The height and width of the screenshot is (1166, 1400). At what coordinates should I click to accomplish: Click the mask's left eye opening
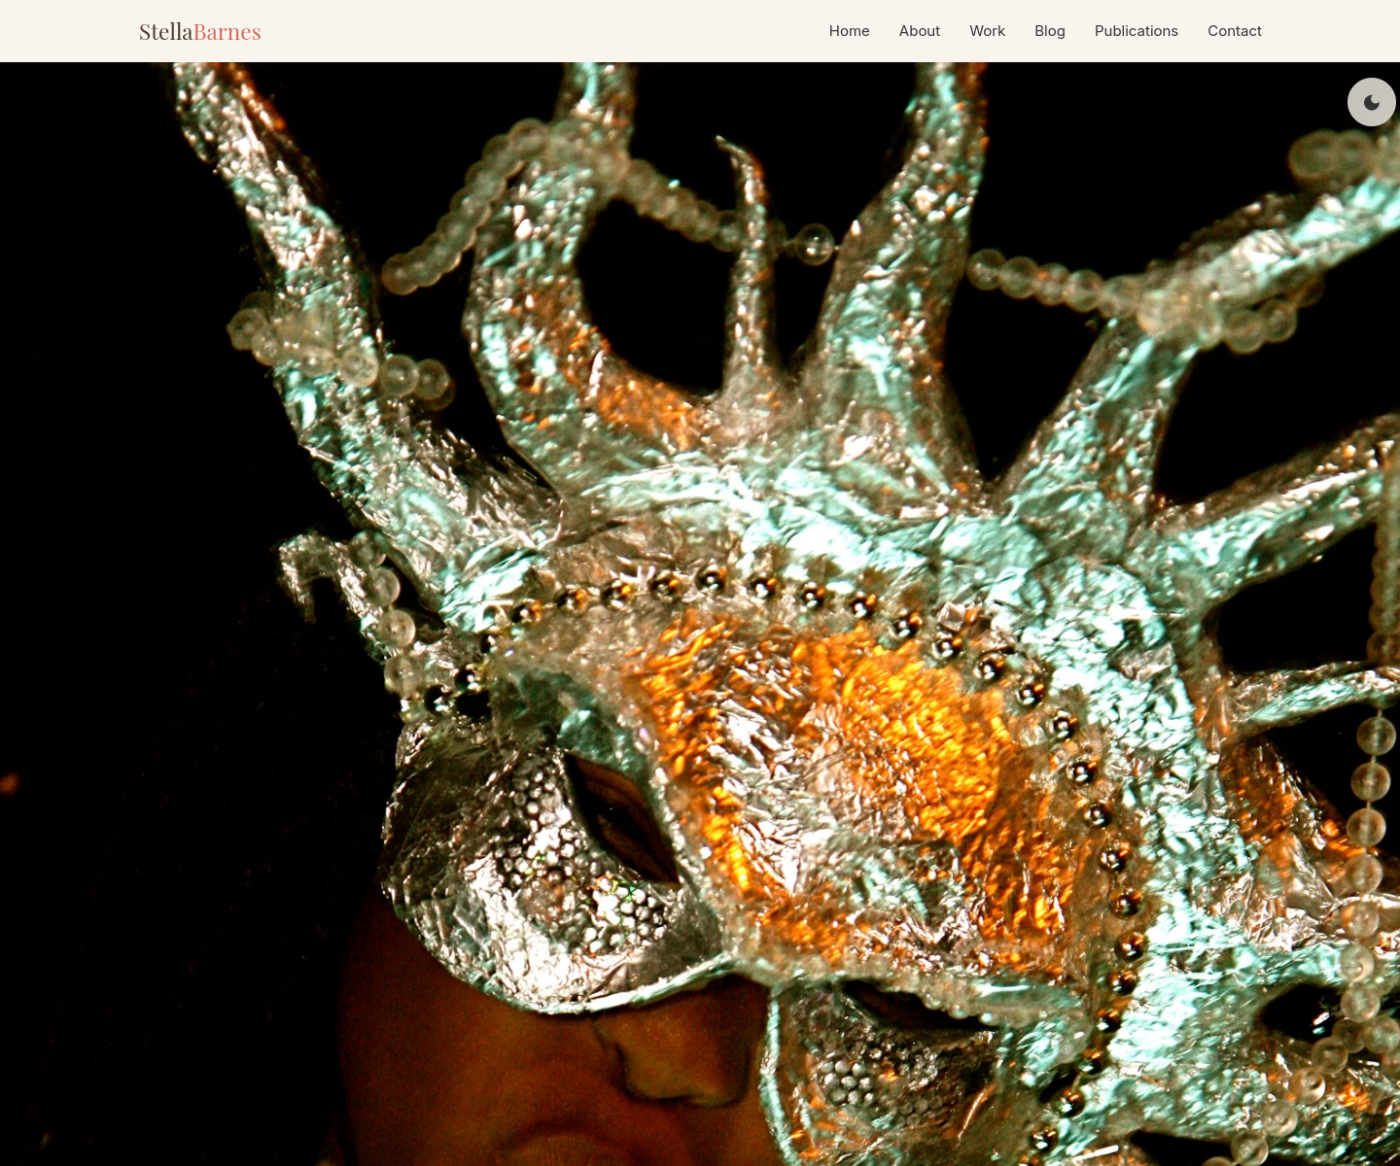(x=622, y=820)
